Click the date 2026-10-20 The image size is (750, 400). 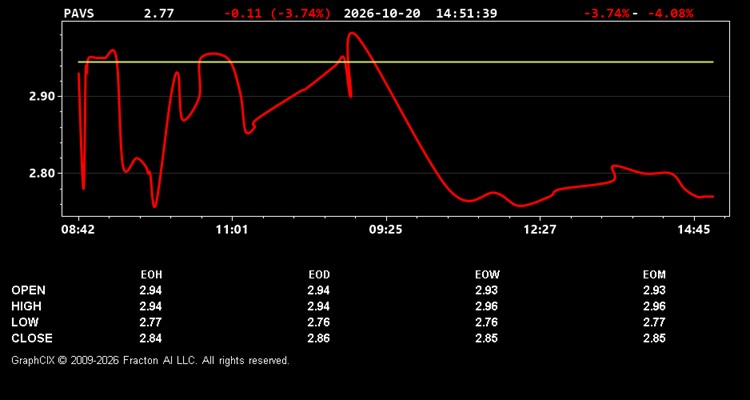click(x=382, y=13)
